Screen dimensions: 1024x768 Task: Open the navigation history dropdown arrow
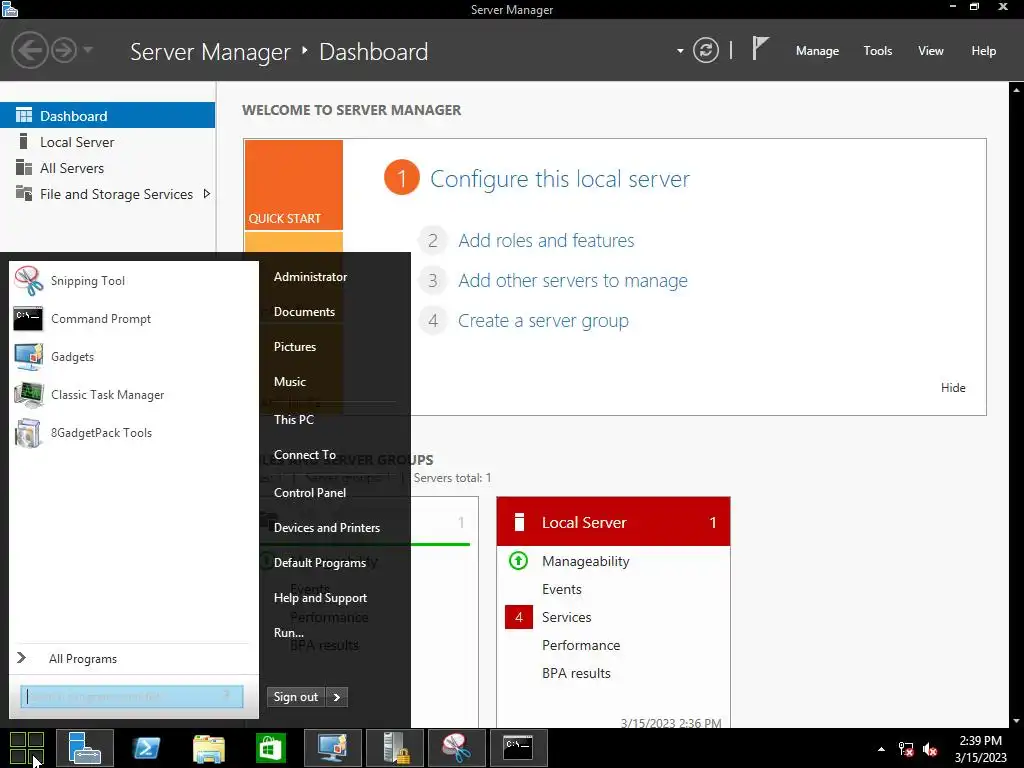[88, 50]
